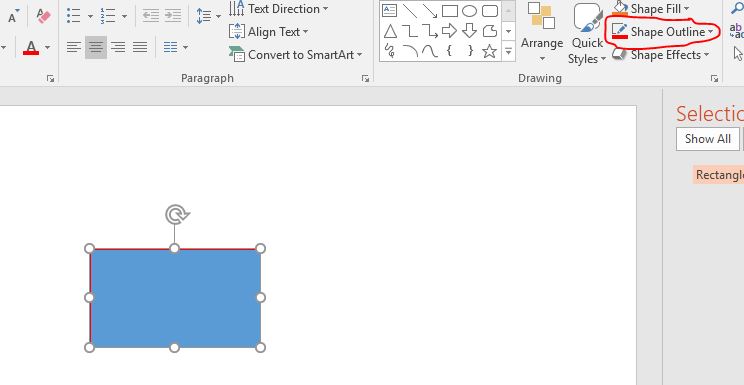This screenshot has width=744, height=385.
Task: Select the Triangle shape in gallery
Action: coord(390,31)
